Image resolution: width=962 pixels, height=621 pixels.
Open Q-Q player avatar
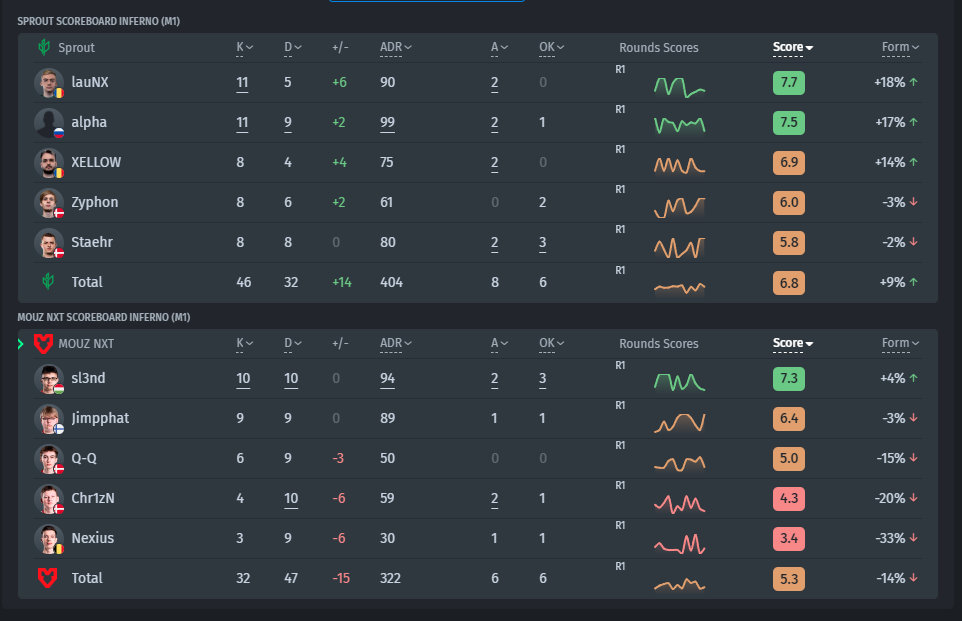49,458
